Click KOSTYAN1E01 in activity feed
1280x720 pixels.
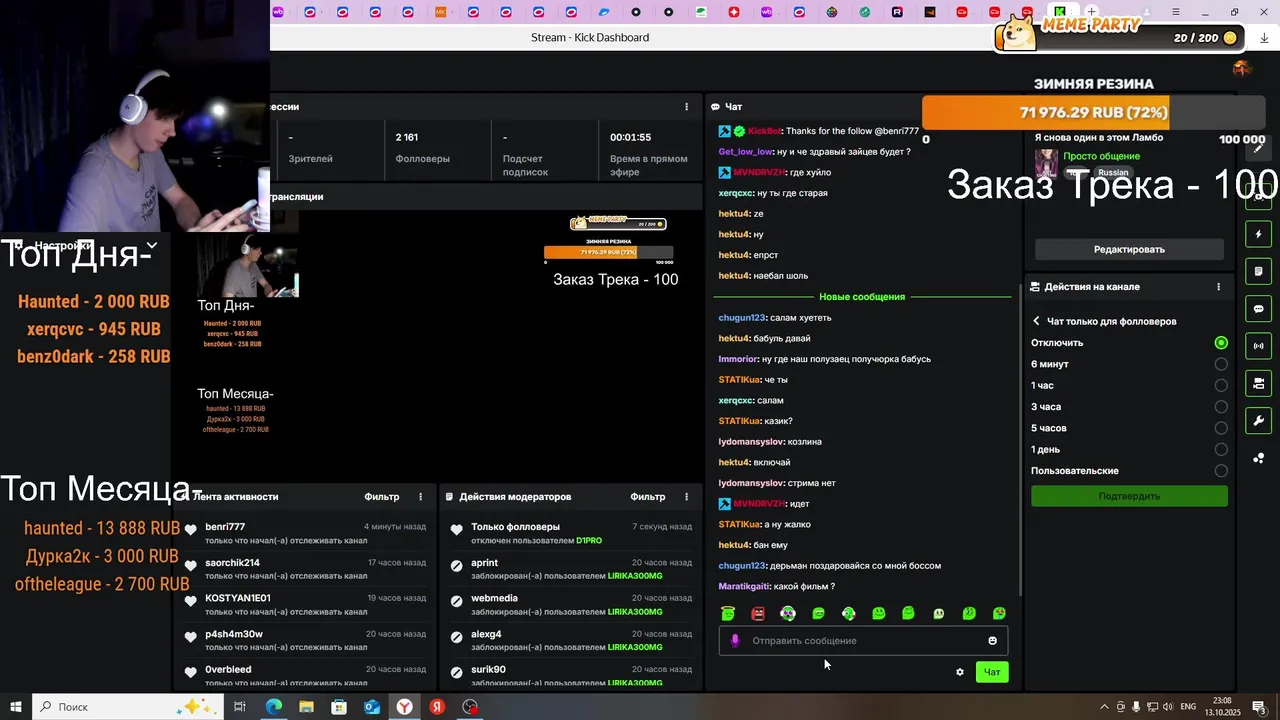(x=238, y=598)
